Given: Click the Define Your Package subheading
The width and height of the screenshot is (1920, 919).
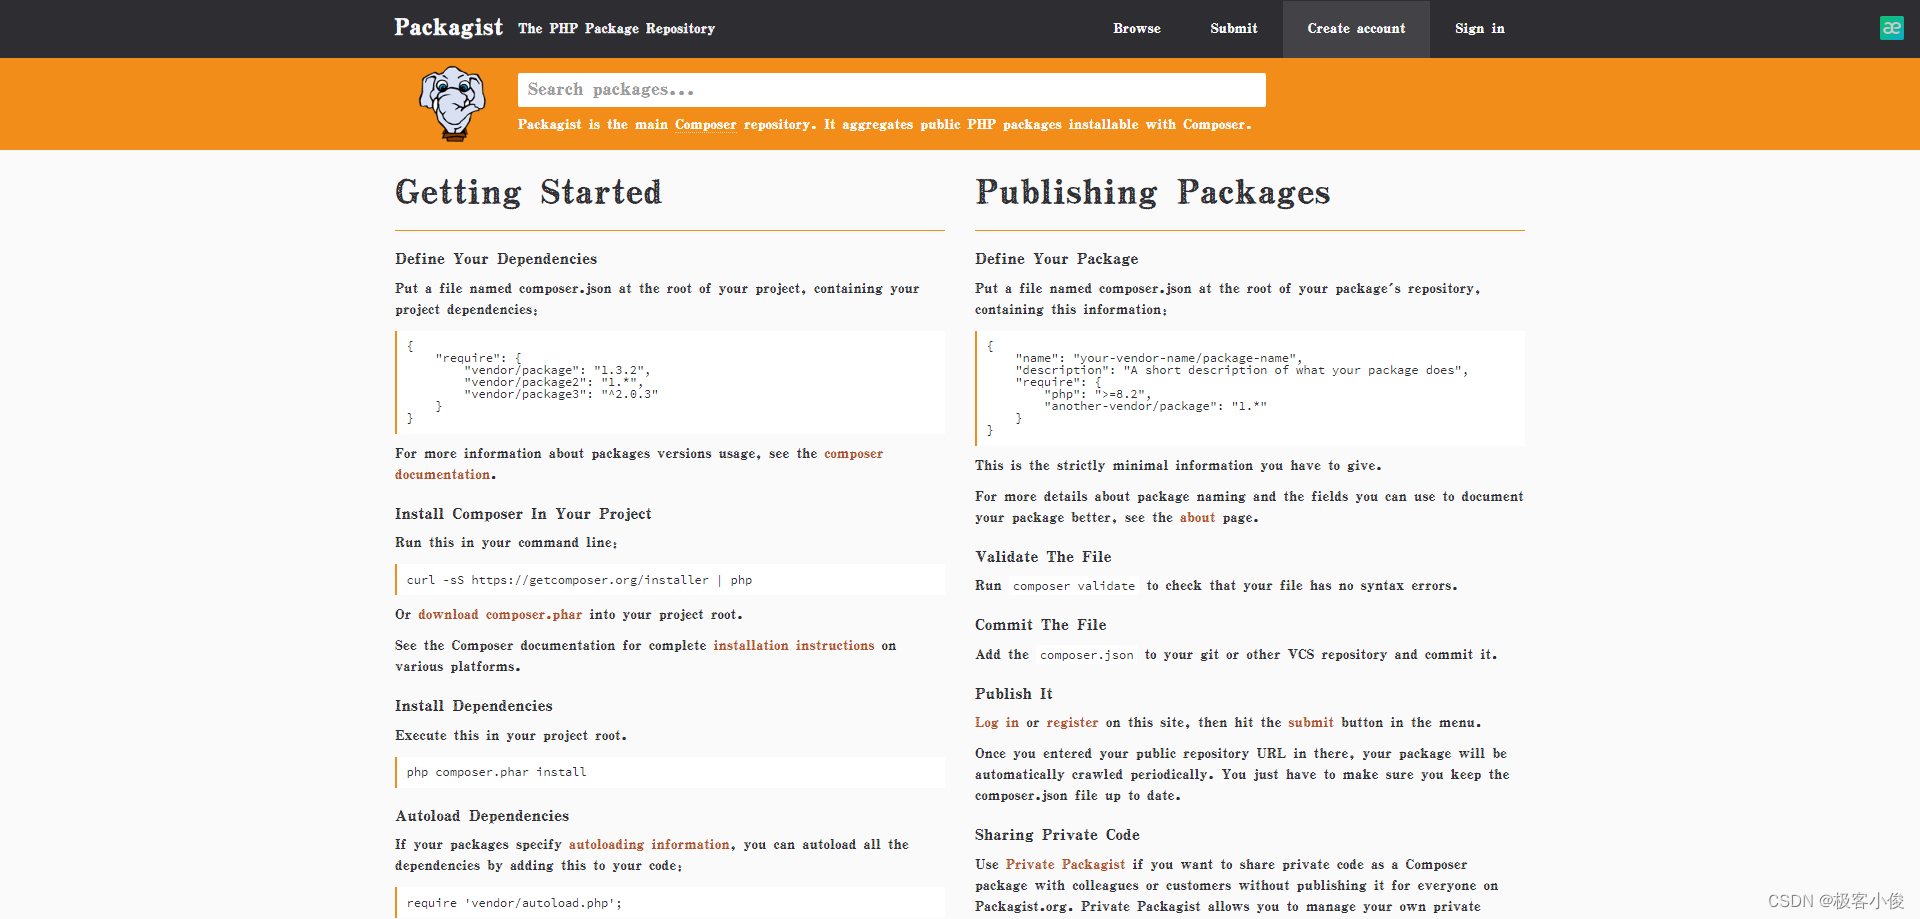Looking at the screenshot, I should click(x=1057, y=259).
